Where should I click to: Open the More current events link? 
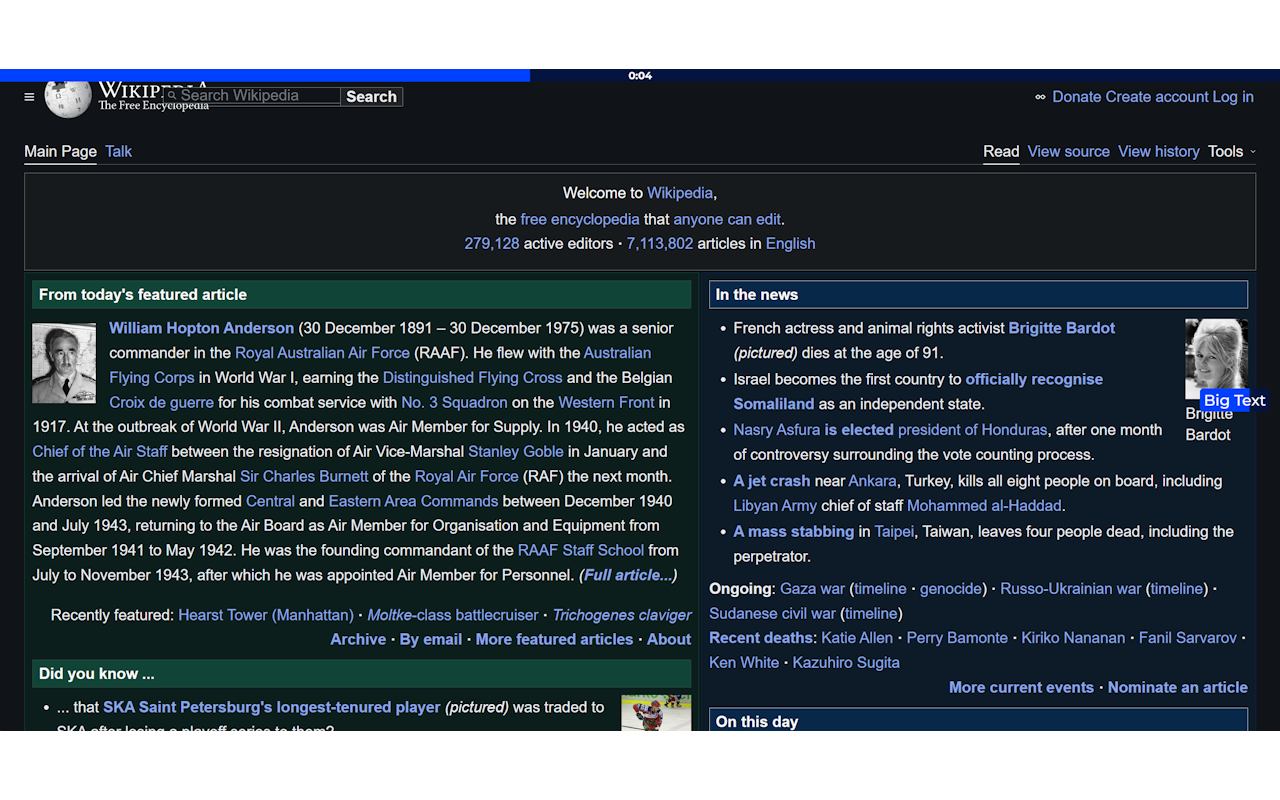point(1021,687)
